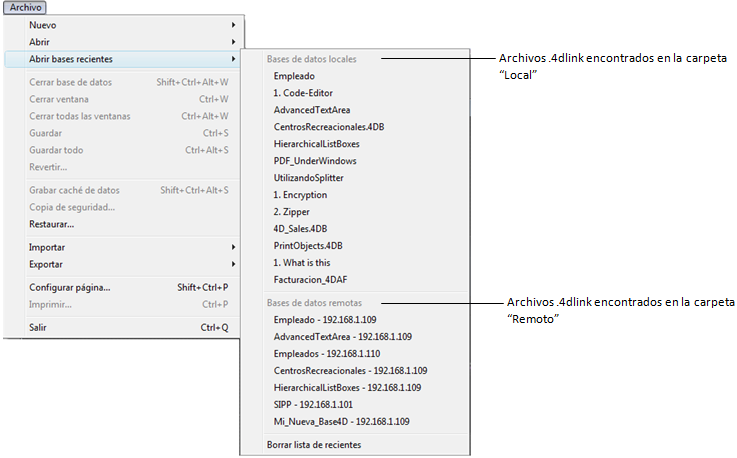The image size is (737, 458).
Task: Select Restaurar... menu entry
Action: pyautogui.click(x=52, y=224)
